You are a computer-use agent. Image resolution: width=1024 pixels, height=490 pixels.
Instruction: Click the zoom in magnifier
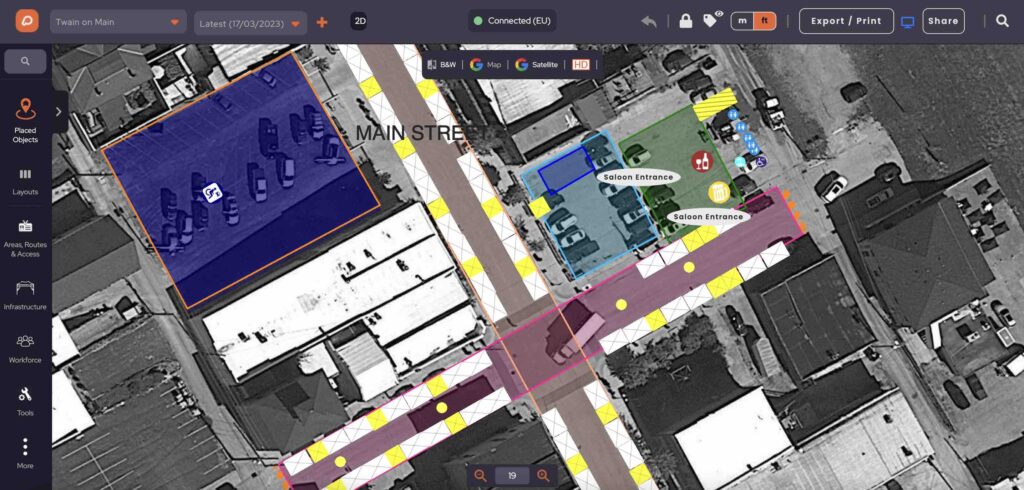(x=543, y=476)
